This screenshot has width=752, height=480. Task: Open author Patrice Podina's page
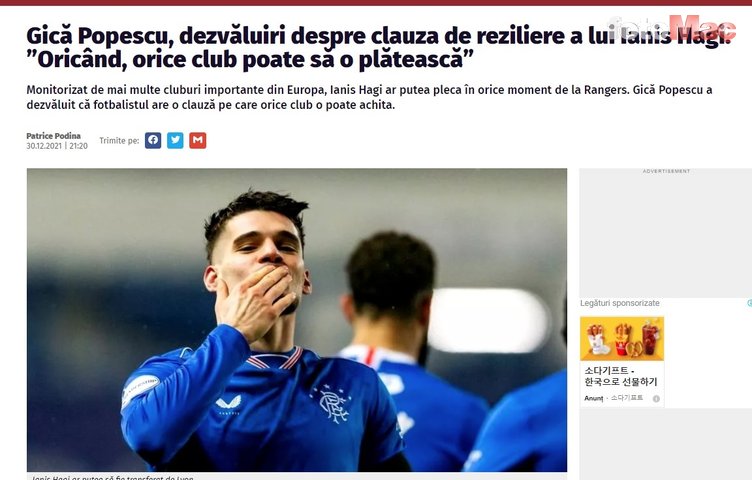coord(53,136)
